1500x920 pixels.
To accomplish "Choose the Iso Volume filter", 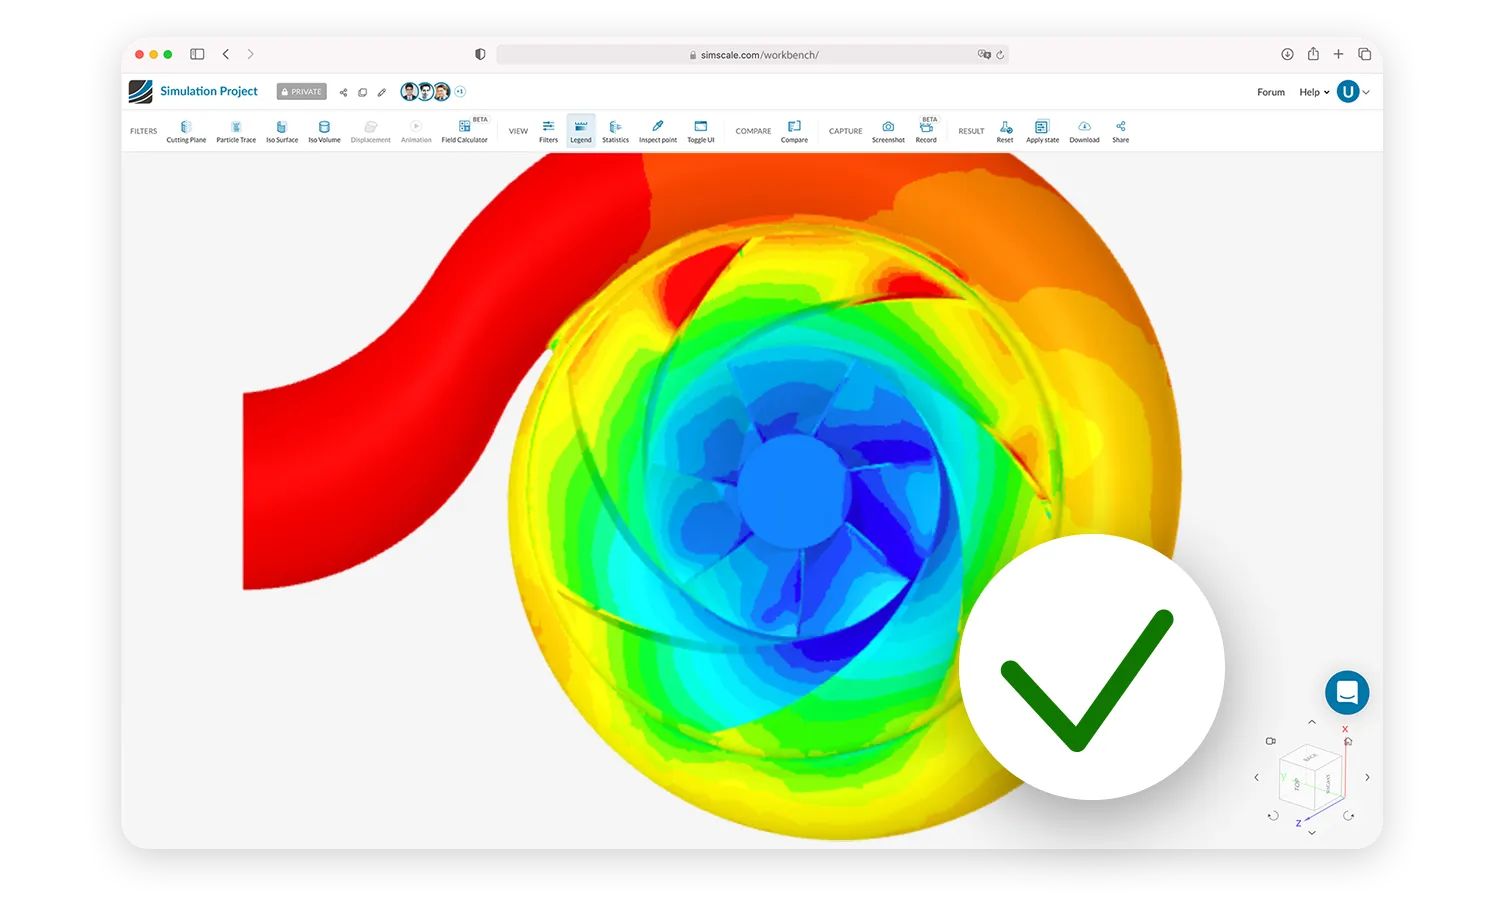I will click(324, 131).
